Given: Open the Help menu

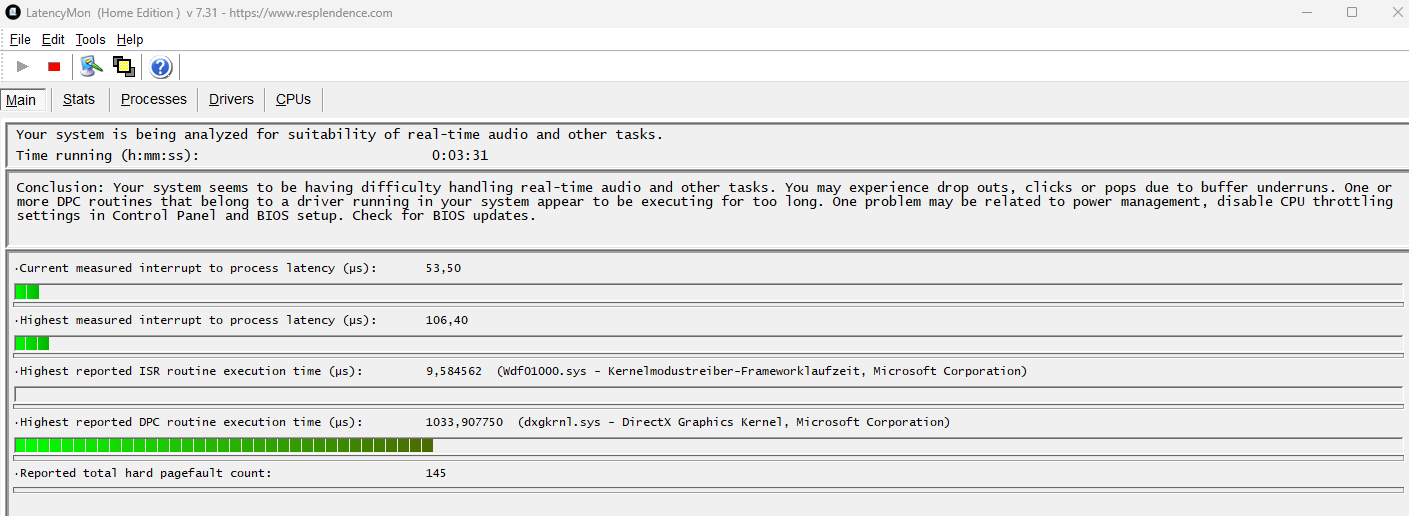Looking at the screenshot, I should pyautogui.click(x=130, y=40).
